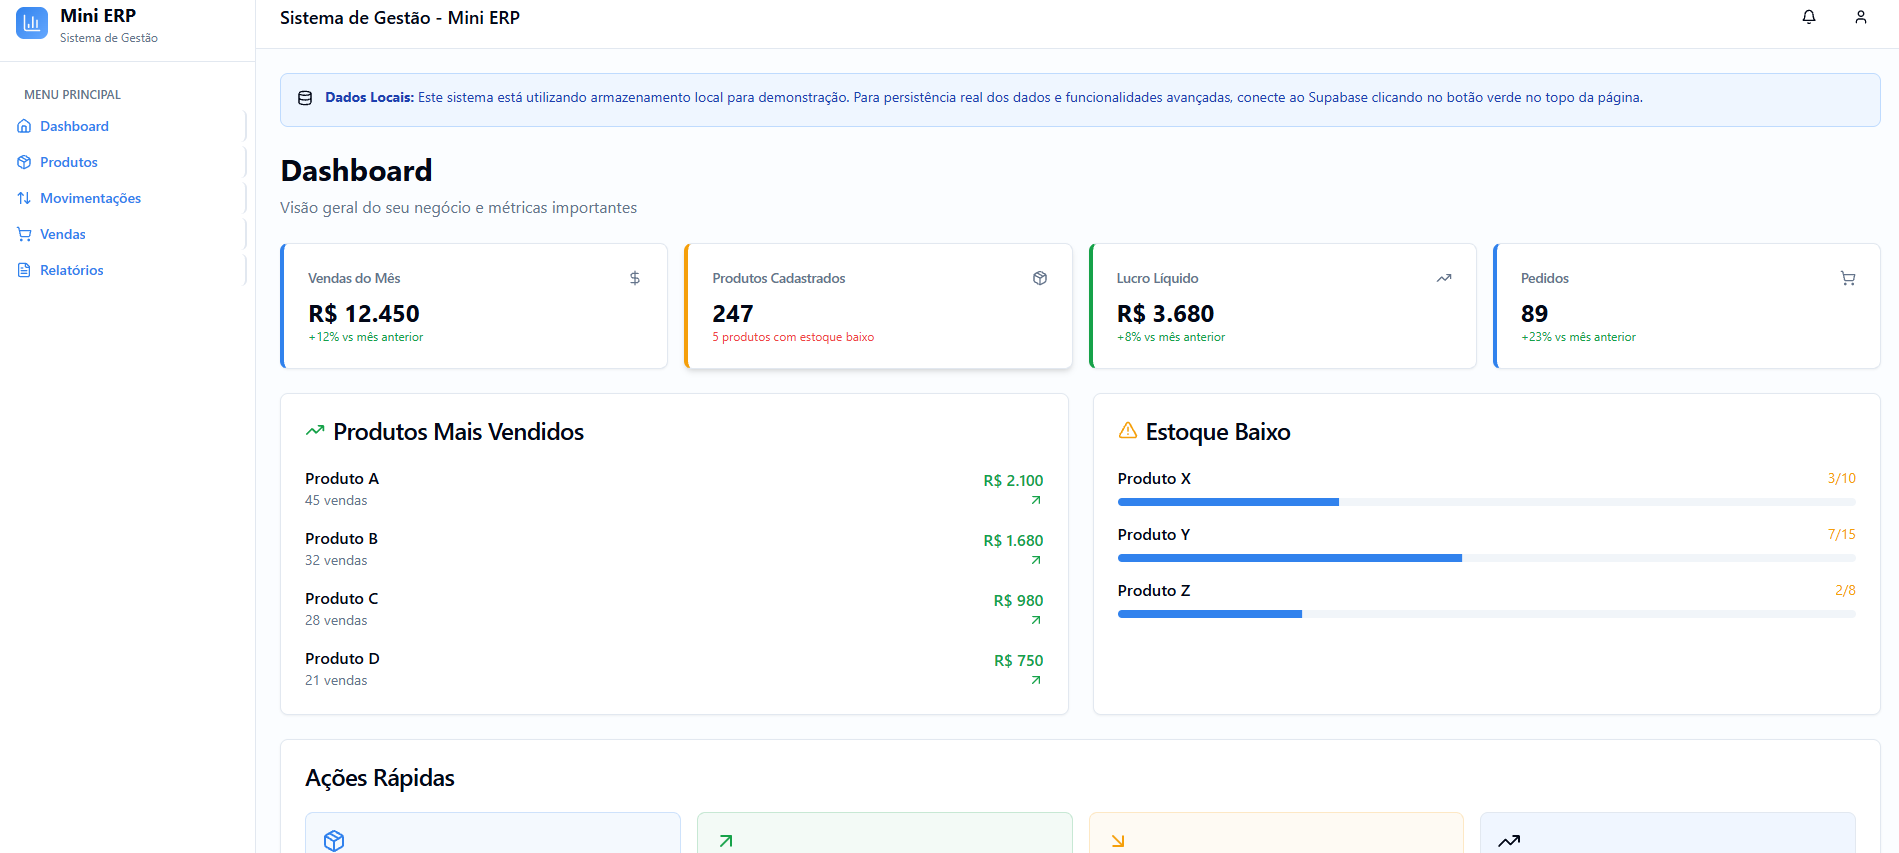Click the Vendas cart icon in sidebar
The image size is (1899, 853).
click(24, 234)
